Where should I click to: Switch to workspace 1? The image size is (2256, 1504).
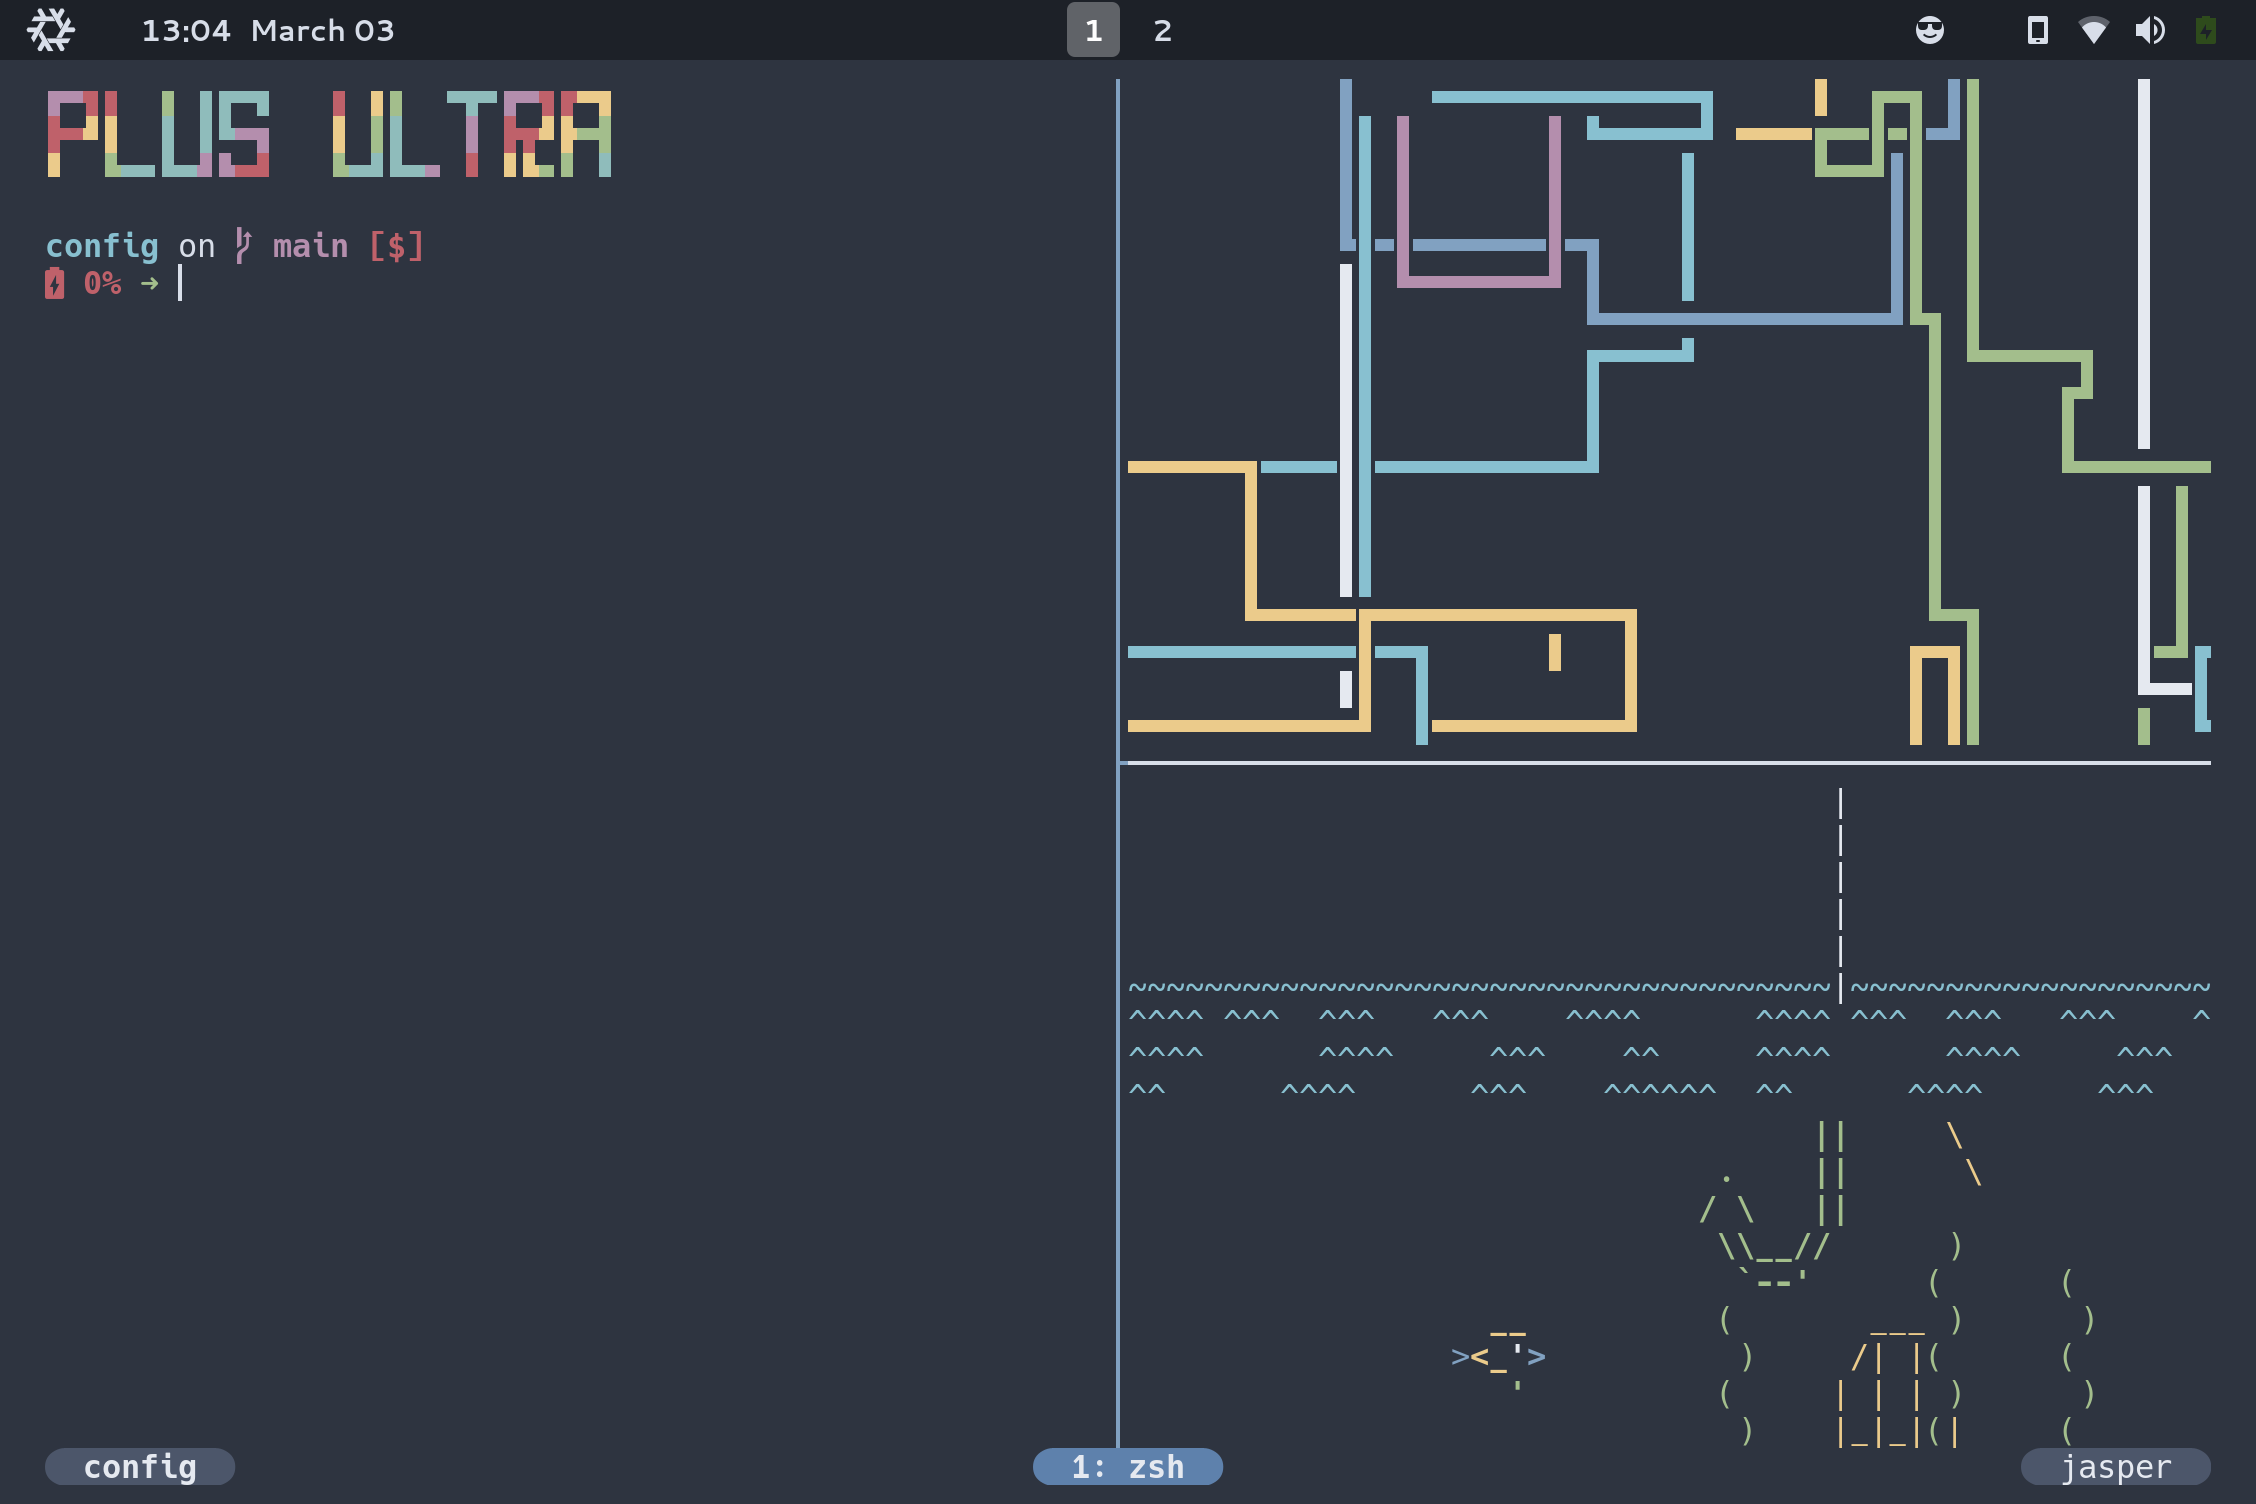coord(1093,30)
